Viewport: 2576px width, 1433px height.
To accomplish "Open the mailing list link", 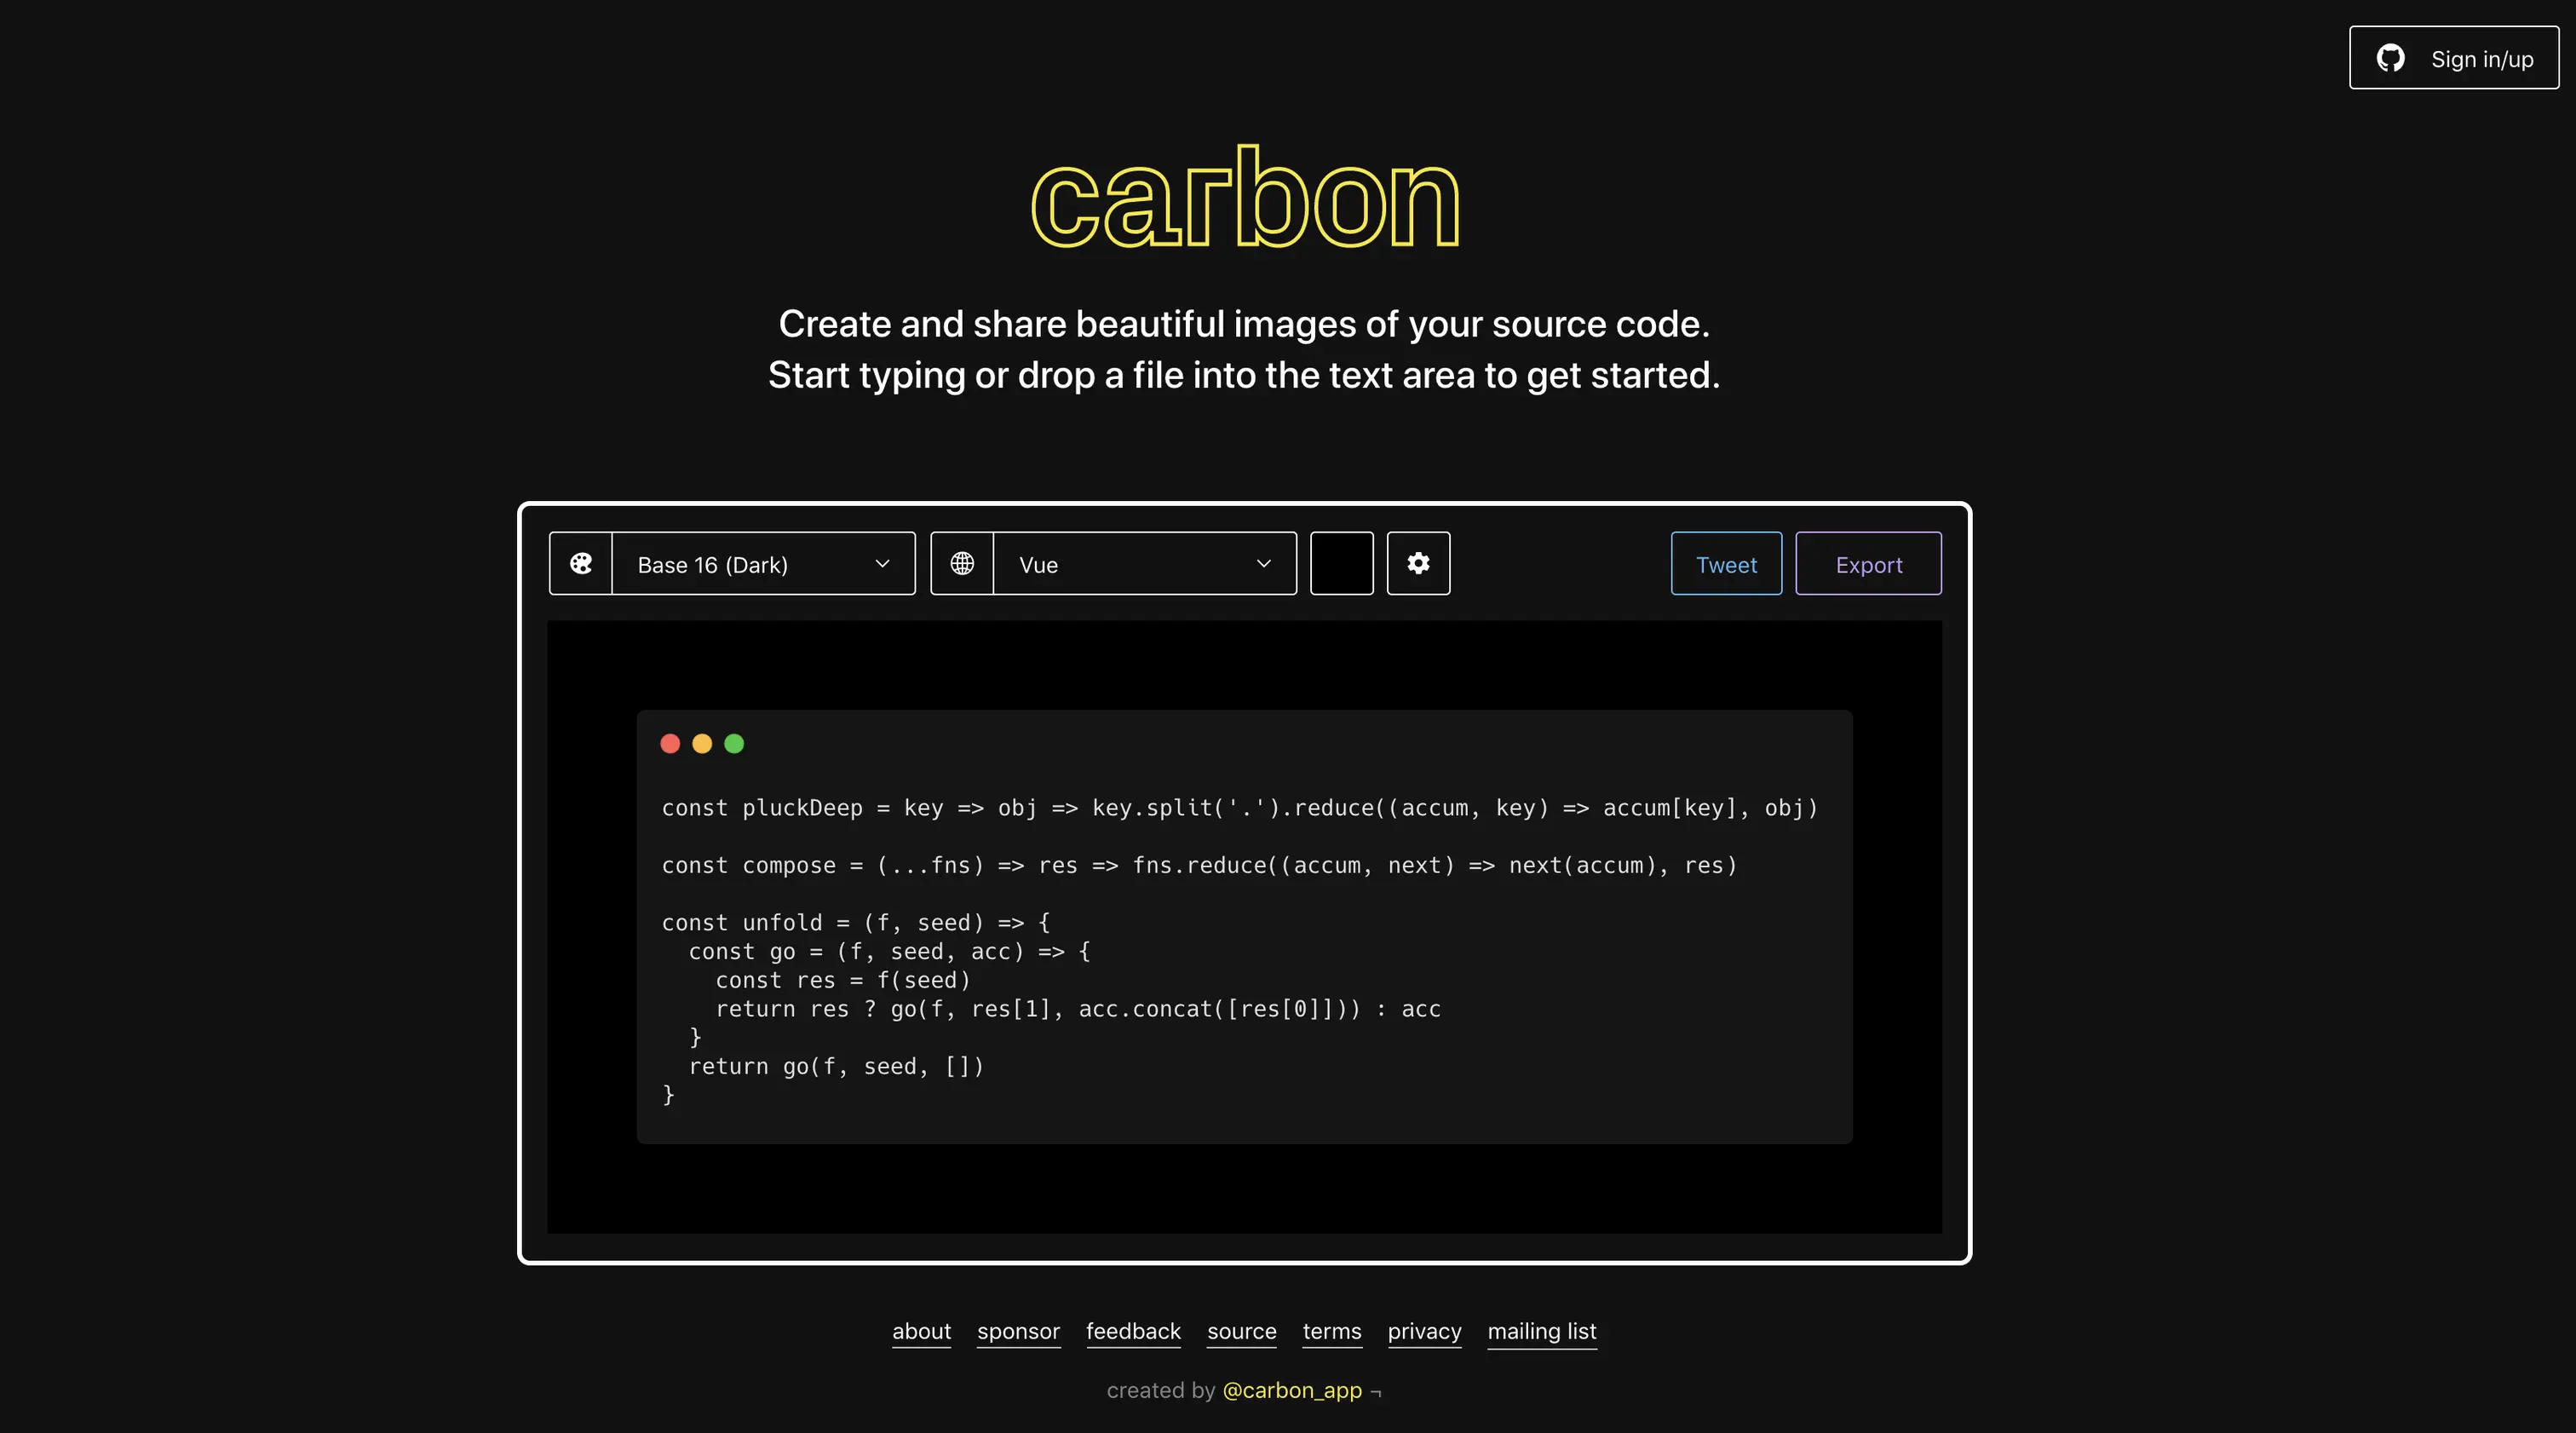I will click(1541, 1331).
